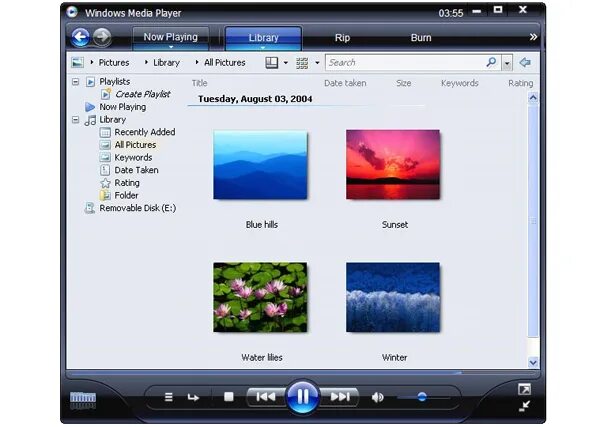This screenshot has height=427, width=600.
Task: Open Date Taken in the navigation tree
Action: (136, 170)
